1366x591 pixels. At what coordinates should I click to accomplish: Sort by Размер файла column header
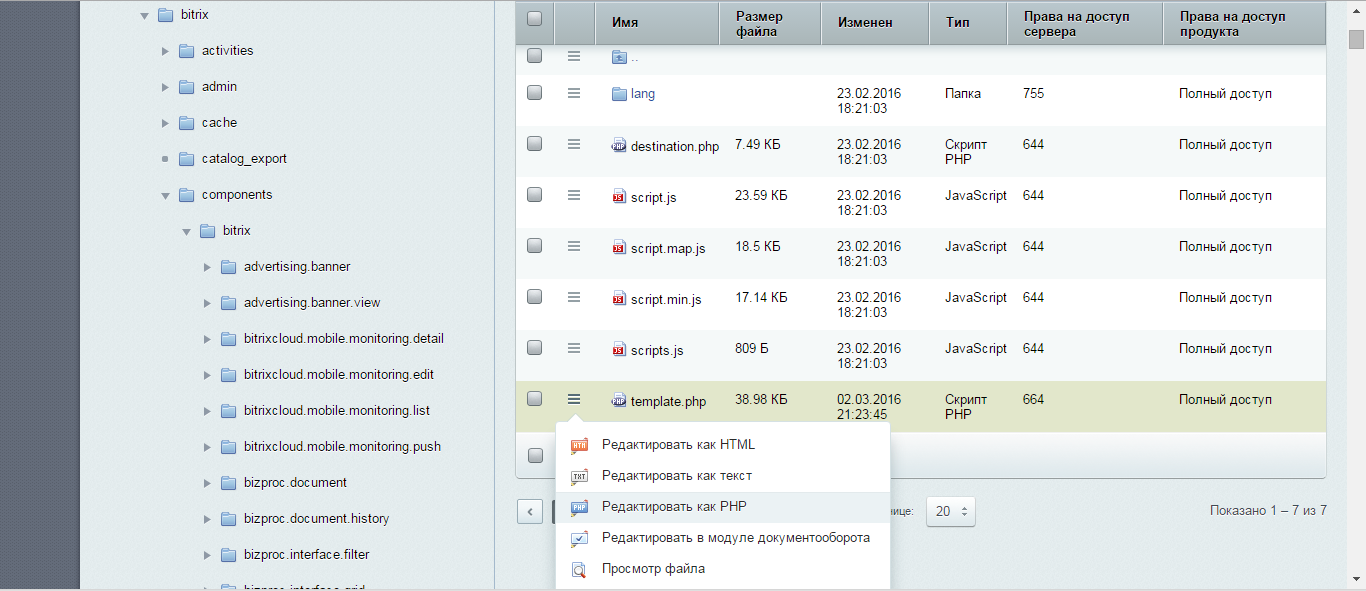(x=770, y=22)
